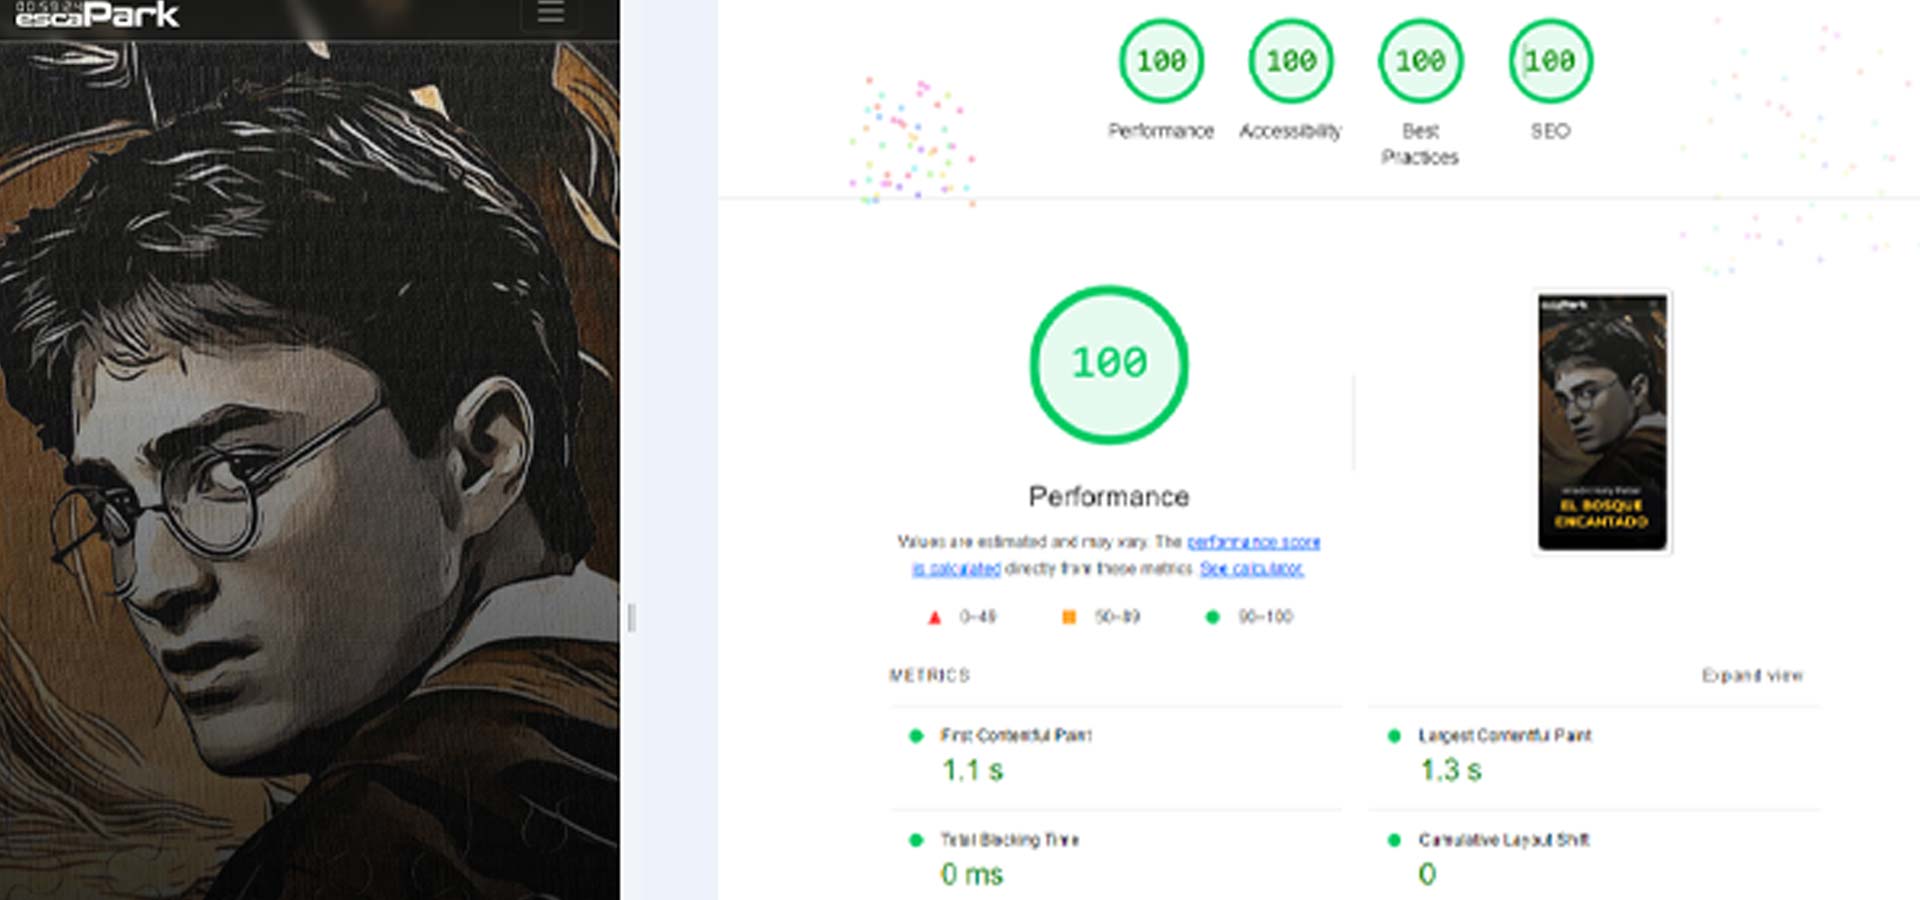Expand the Total Blocking Time metric
Image resolution: width=1920 pixels, height=900 pixels.
[1116, 857]
